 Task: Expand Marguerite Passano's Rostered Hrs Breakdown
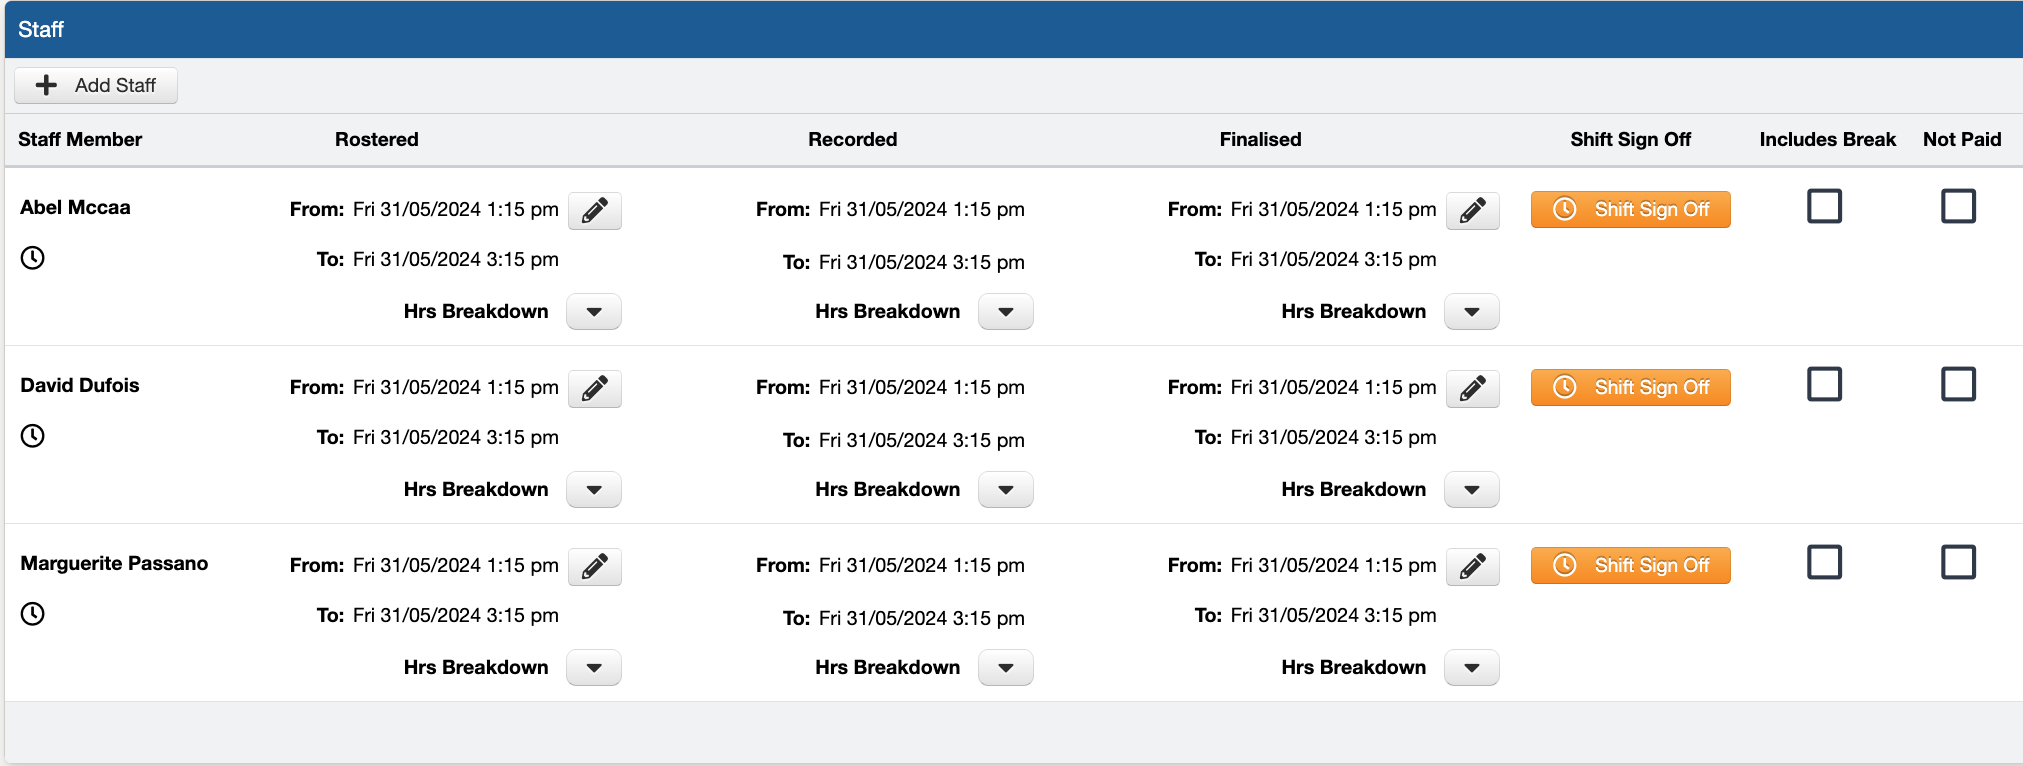(594, 668)
